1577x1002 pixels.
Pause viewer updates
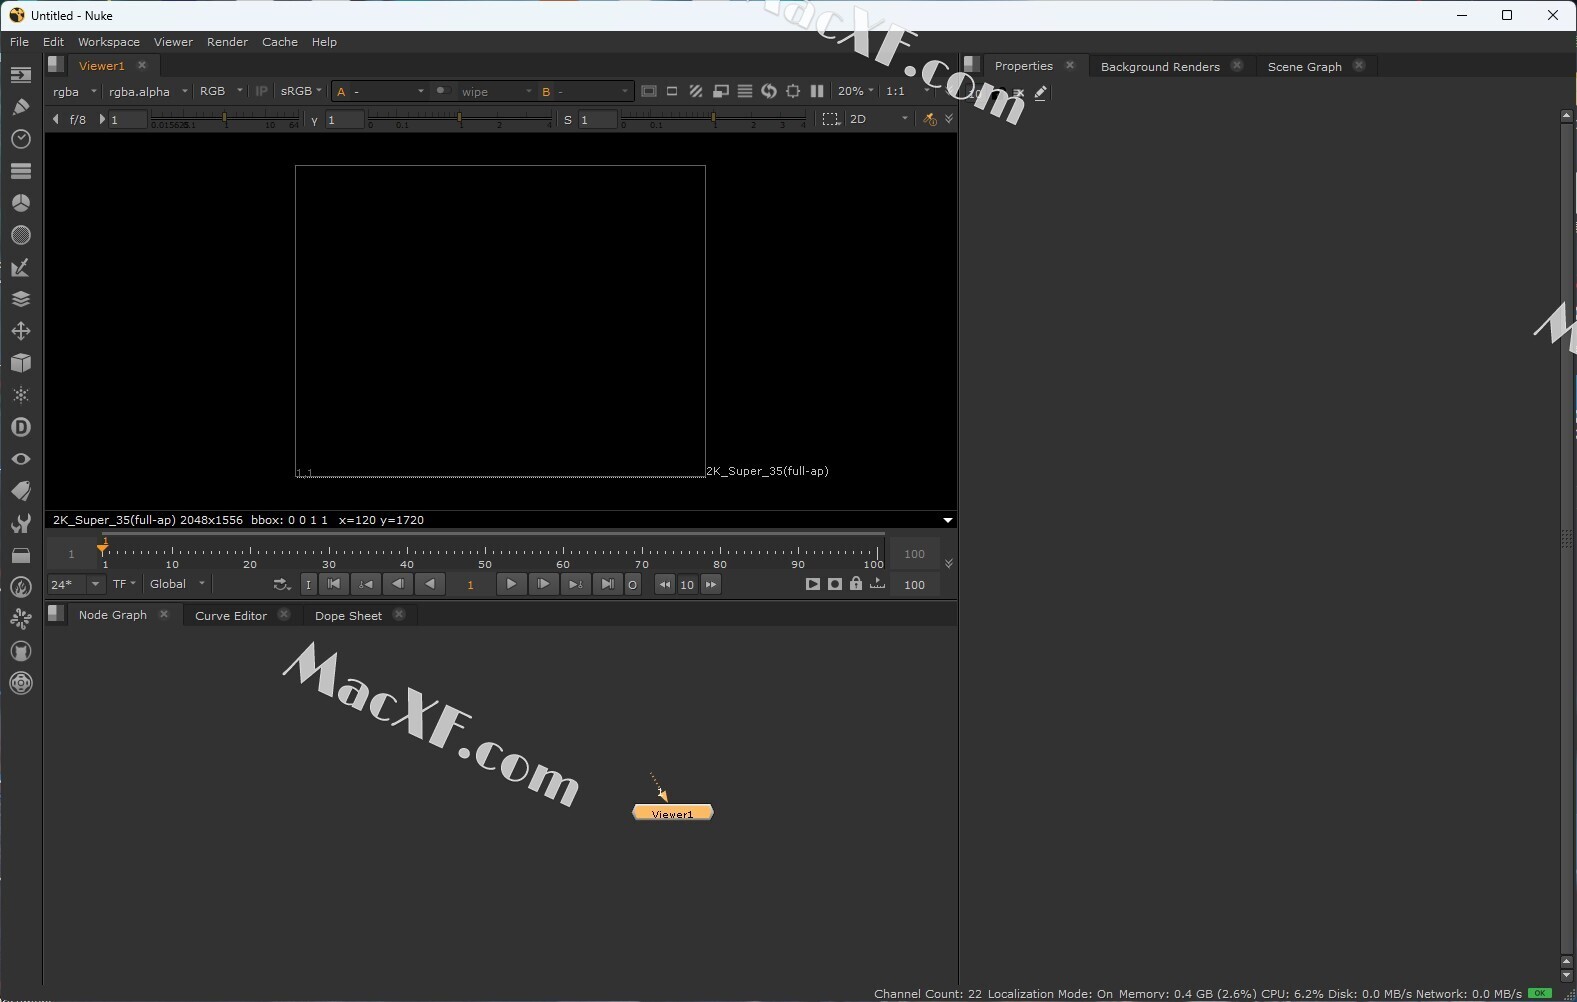pyautogui.click(x=817, y=91)
